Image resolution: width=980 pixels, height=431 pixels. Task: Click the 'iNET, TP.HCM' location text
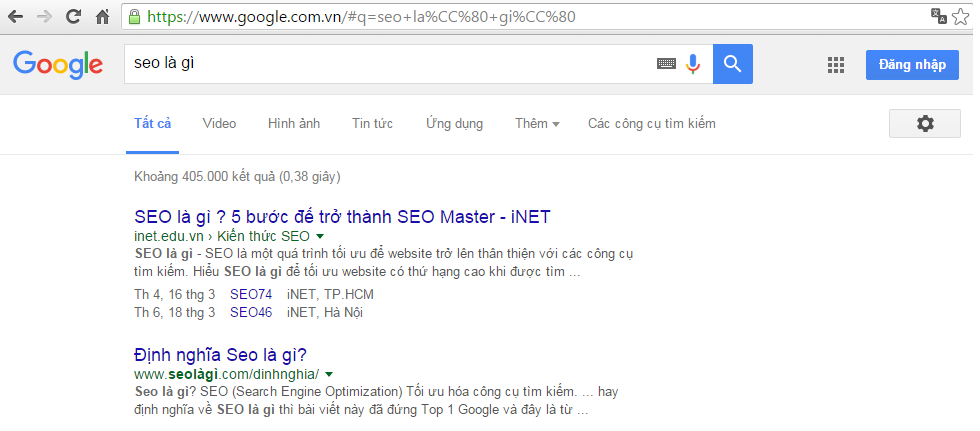click(x=330, y=294)
